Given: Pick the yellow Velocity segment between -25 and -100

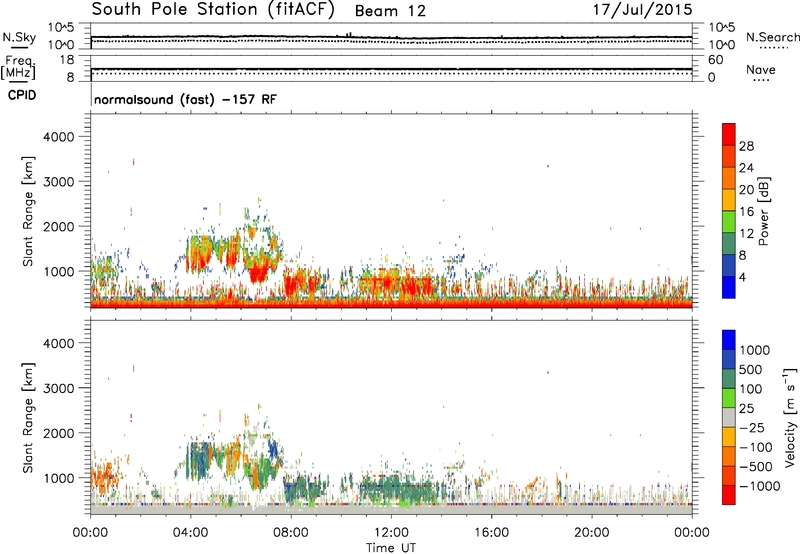Looking at the screenshot, I should pos(729,437).
